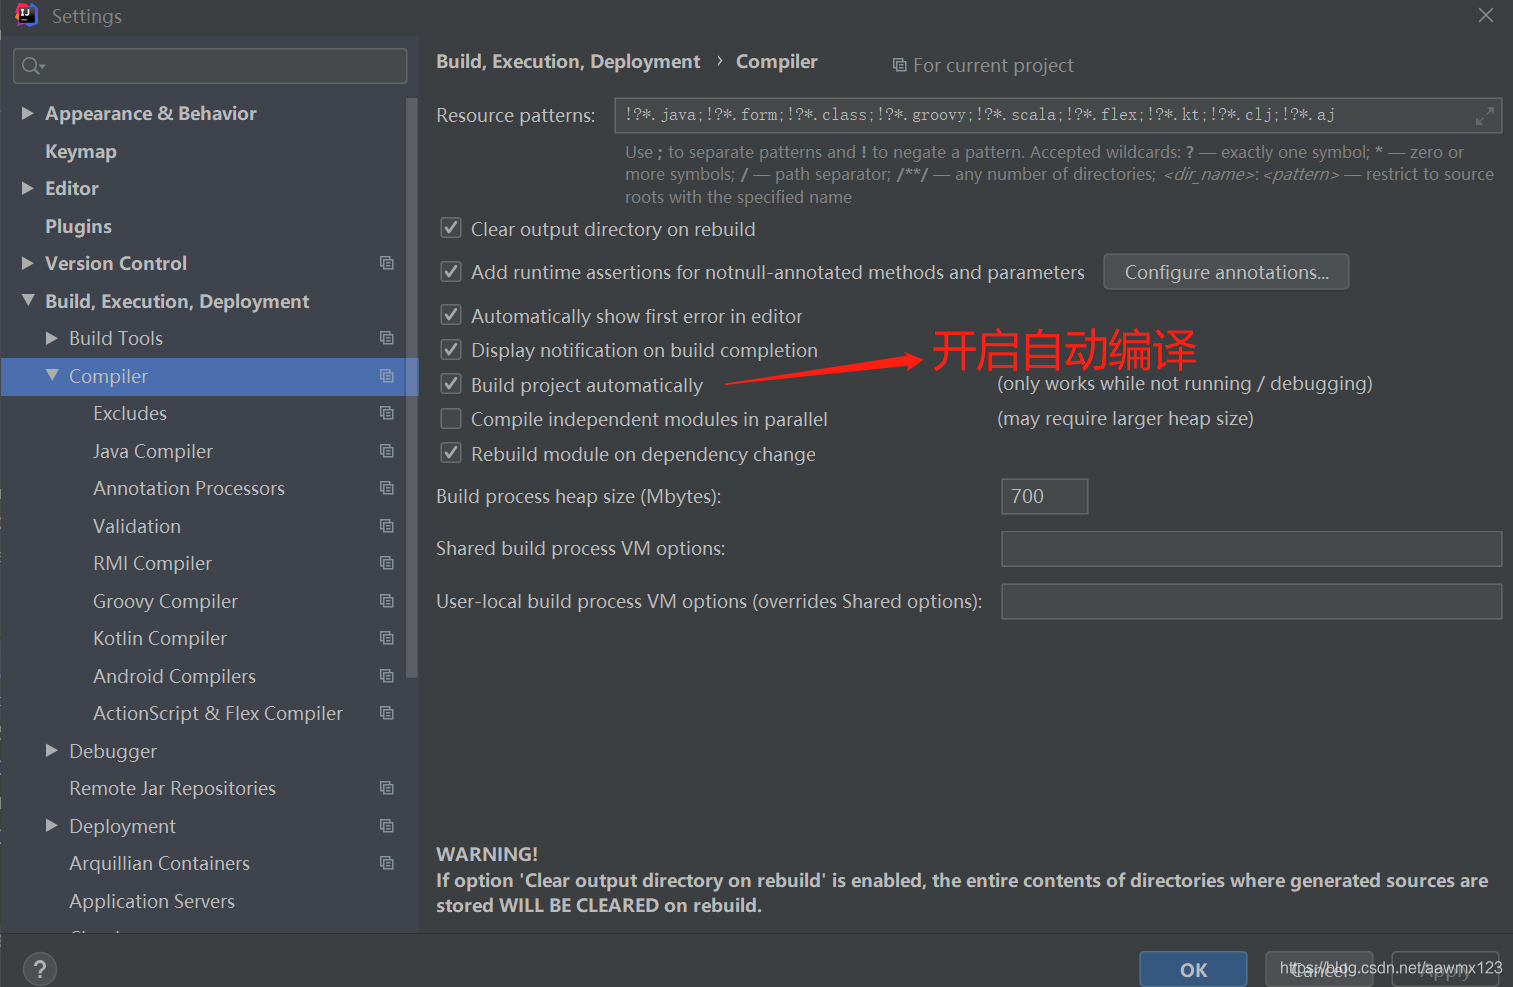This screenshot has height=987, width=1513.
Task: Click the project-level icon beside Version Control
Action: (387, 263)
